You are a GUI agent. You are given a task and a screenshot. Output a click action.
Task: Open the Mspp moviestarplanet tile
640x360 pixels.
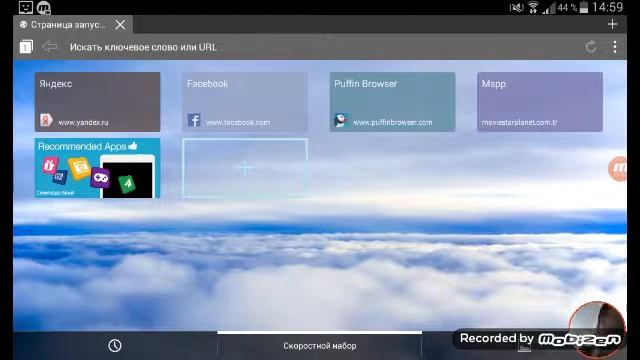(x=540, y=102)
